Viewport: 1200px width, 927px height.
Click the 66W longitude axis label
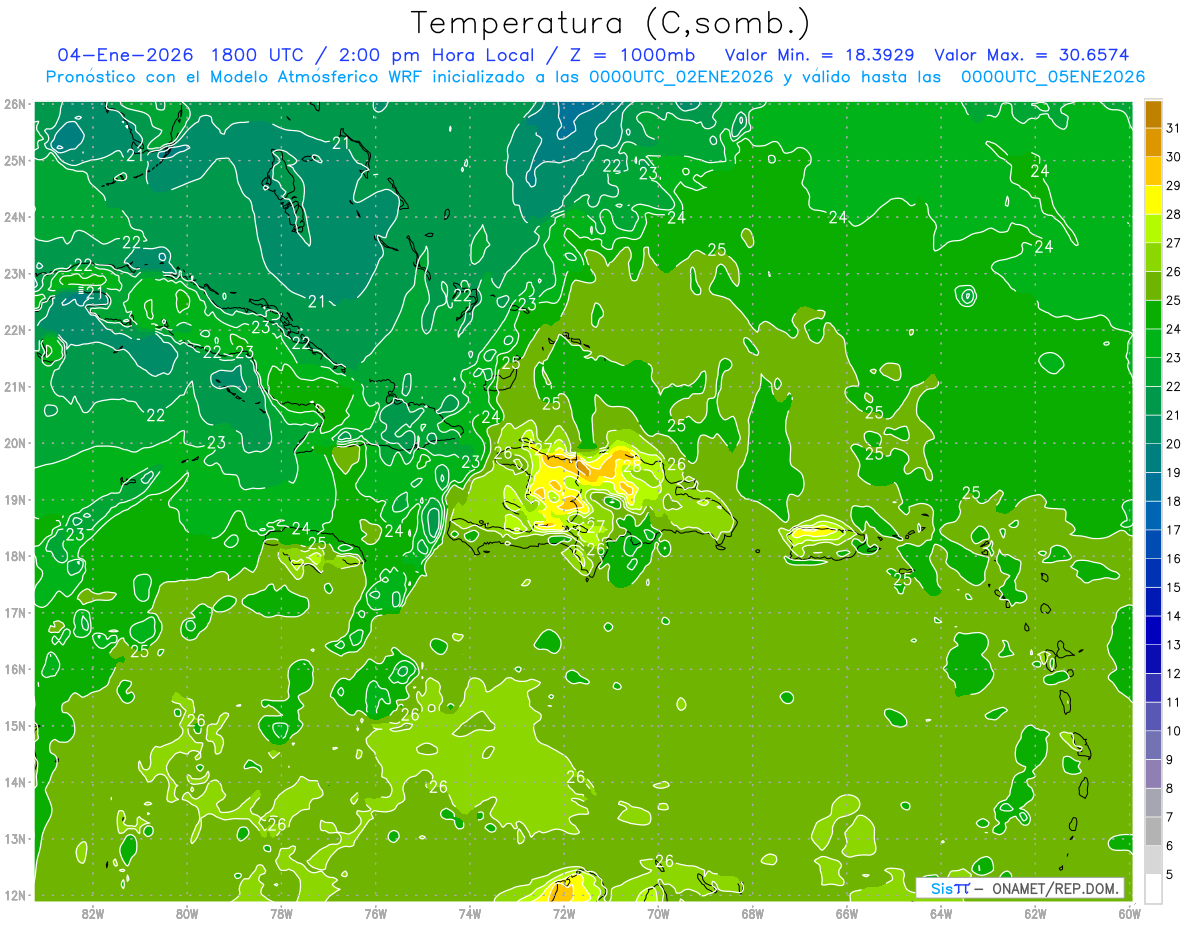[x=847, y=912]
